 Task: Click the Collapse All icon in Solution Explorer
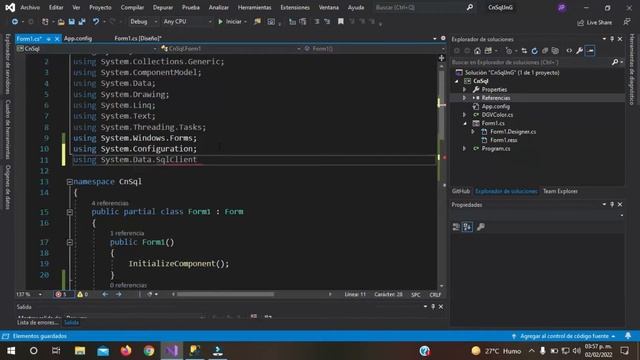(544, 51)
